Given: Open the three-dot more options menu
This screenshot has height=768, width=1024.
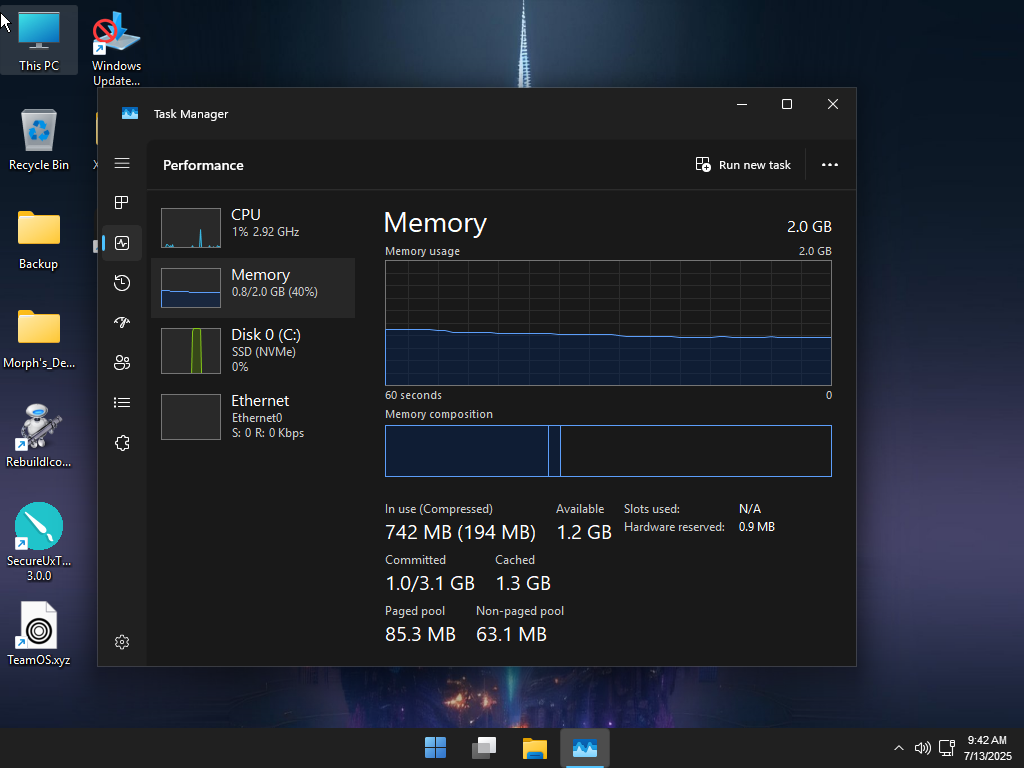Looking at the screenshot, I should [829, 165].
